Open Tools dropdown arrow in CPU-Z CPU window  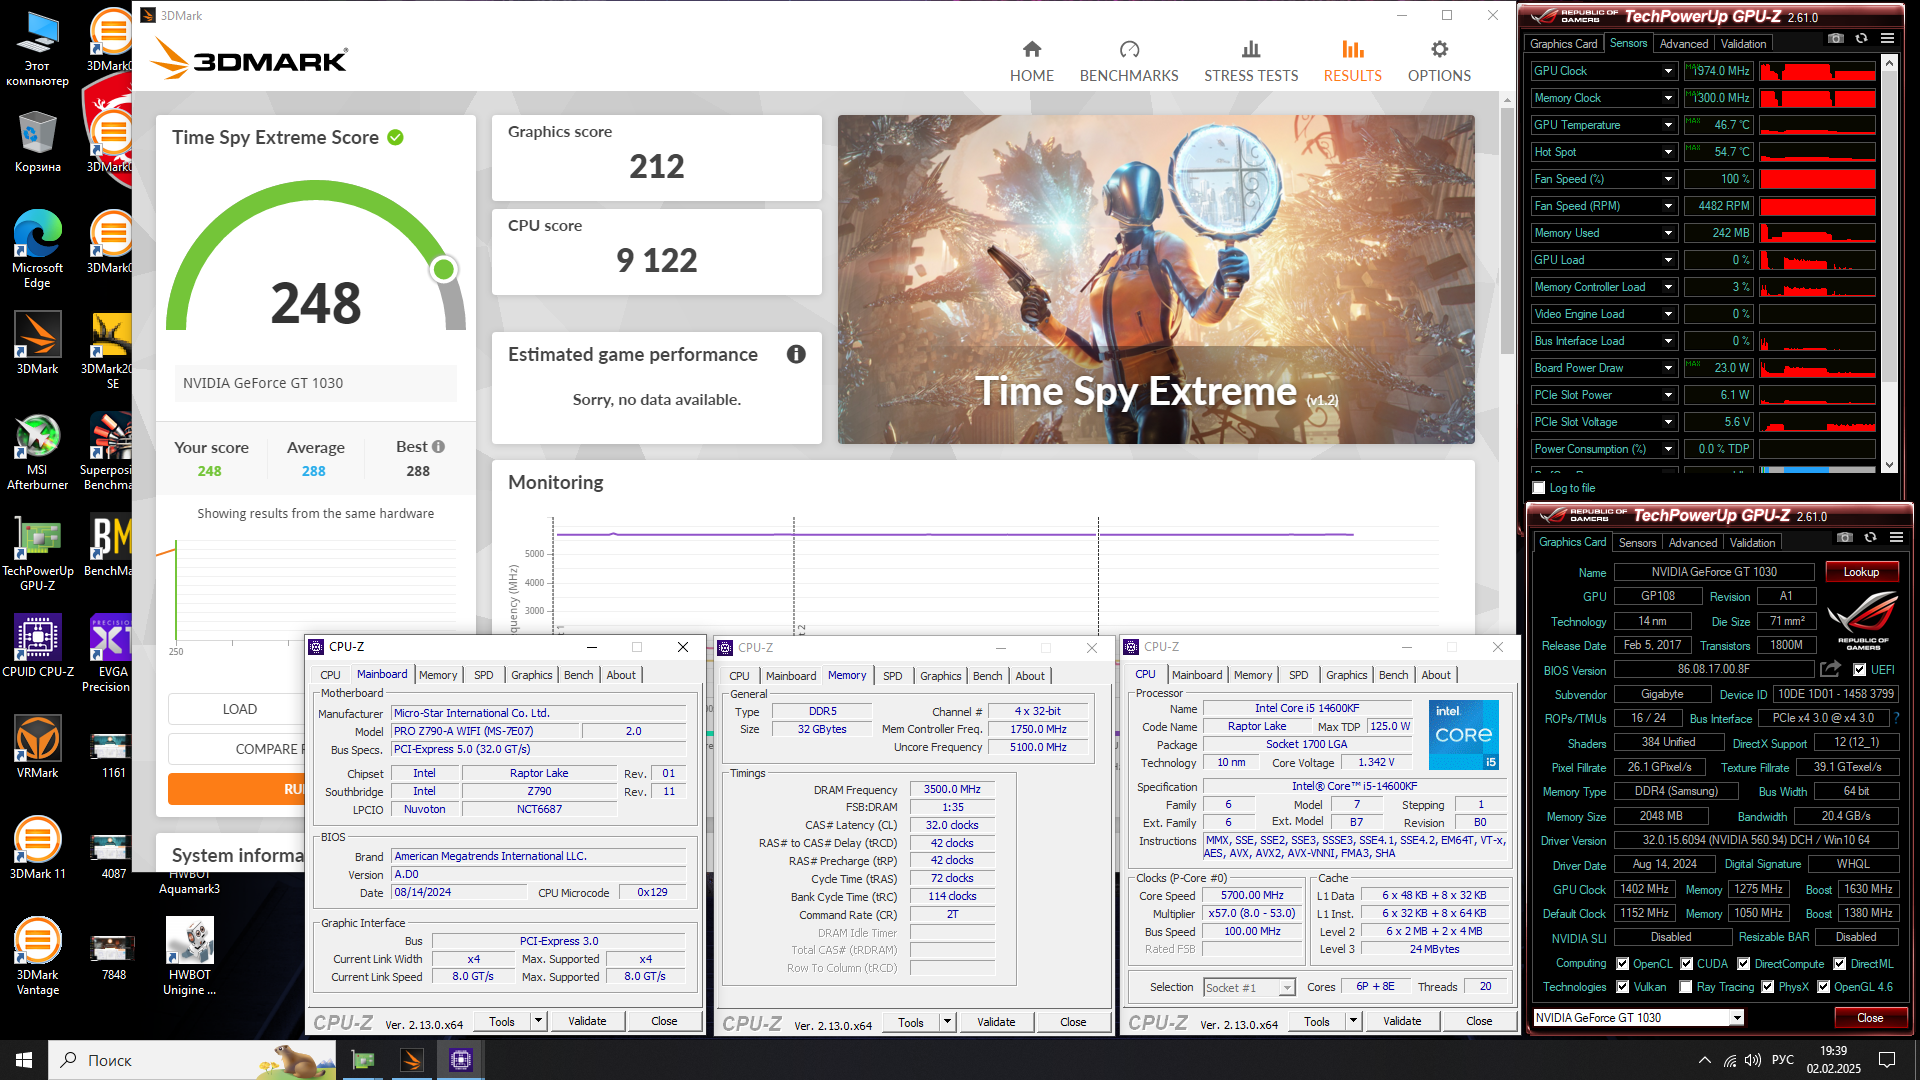coord(1353,1021)
